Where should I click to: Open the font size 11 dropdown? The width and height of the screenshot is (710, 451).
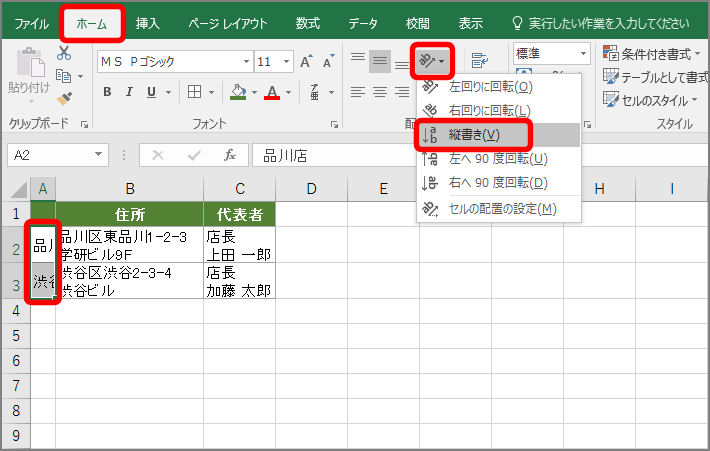tap(286, 62)
